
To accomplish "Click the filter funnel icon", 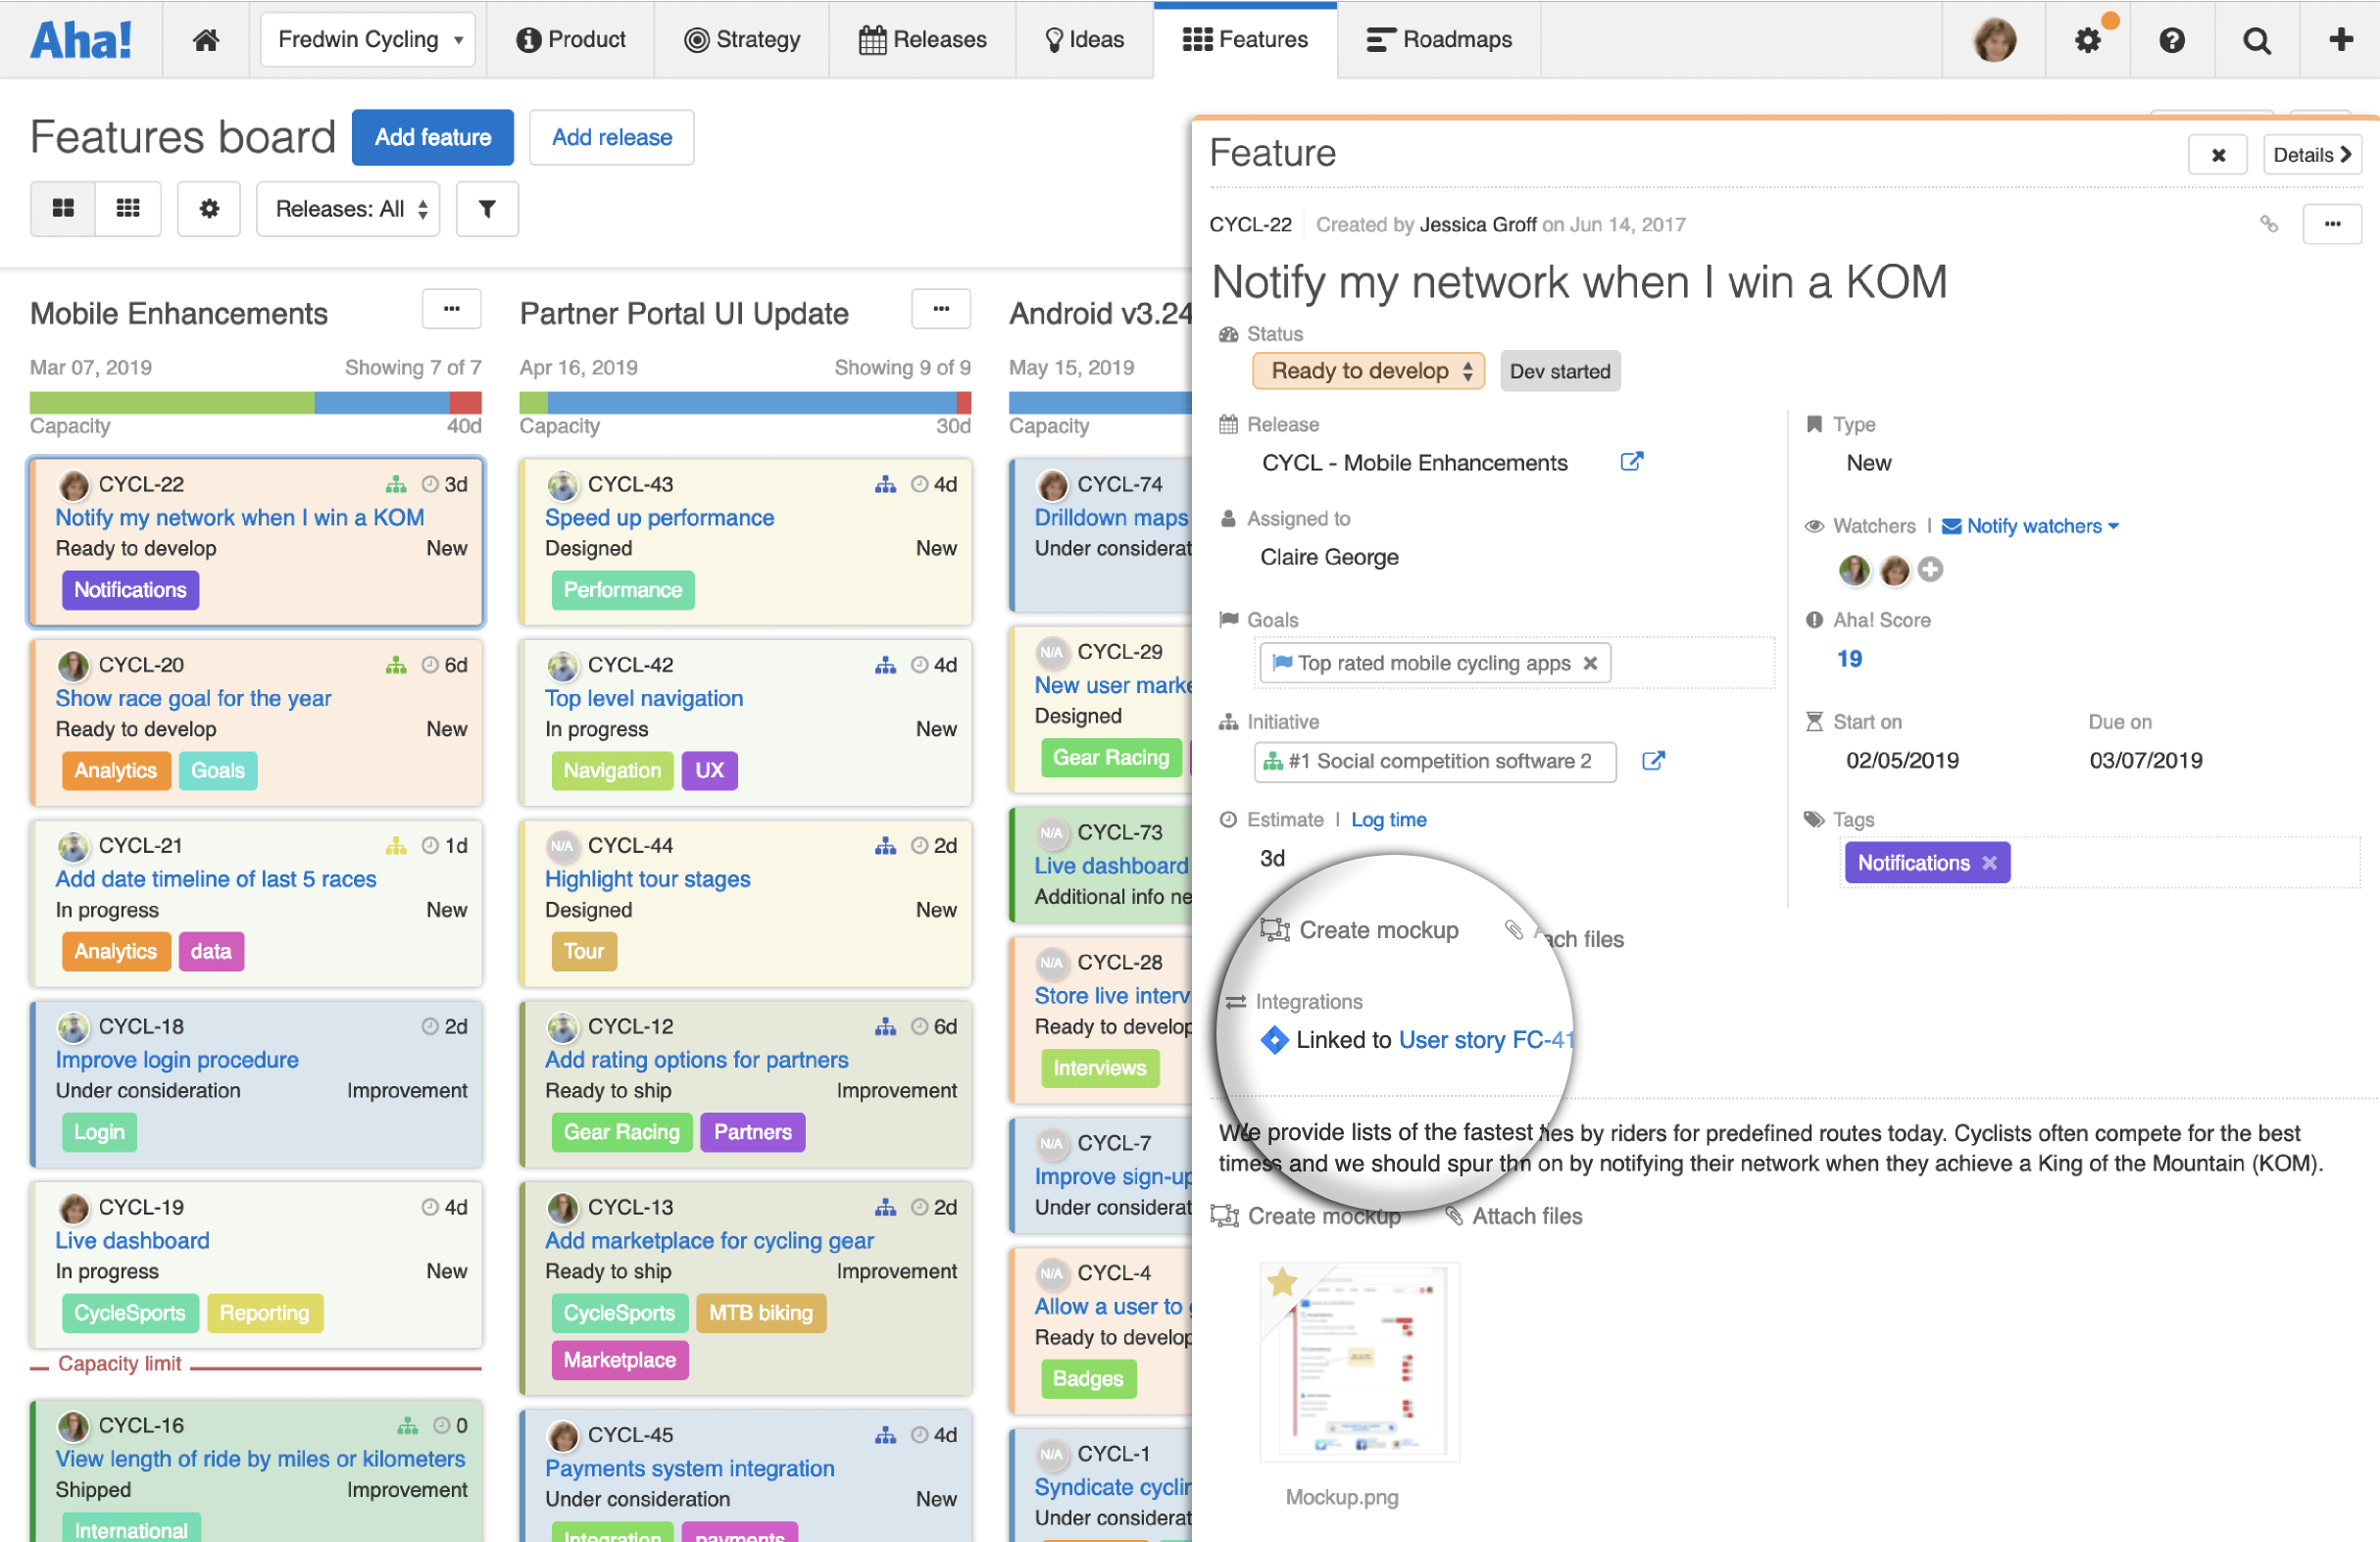I will click(487, 209).
